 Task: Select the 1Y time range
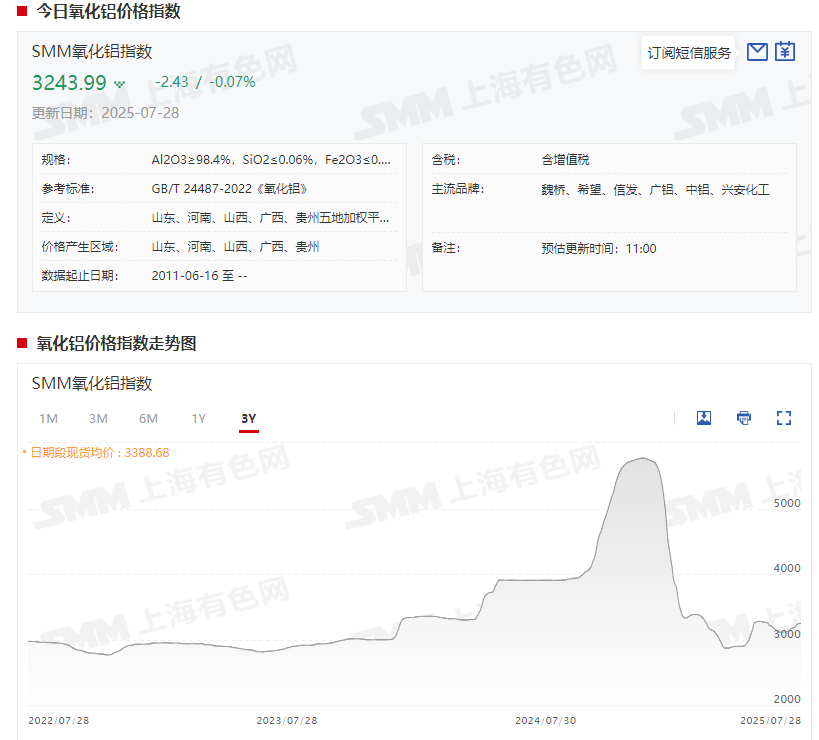click(x=199, y=418)
